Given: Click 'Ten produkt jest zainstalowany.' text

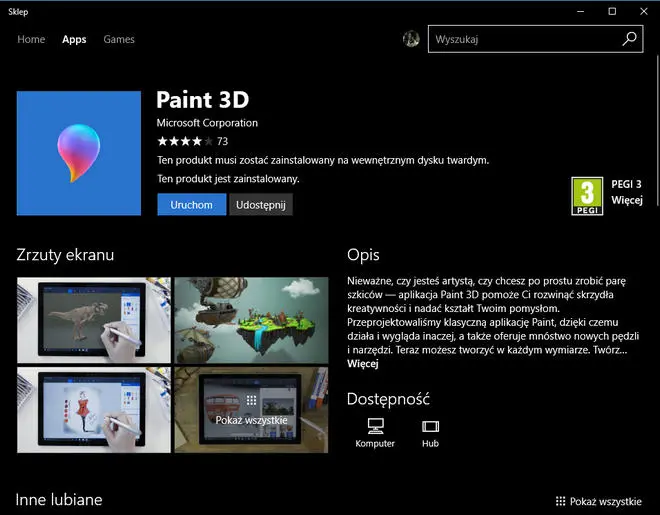Looking at the screenshot, I should [228, 179].
